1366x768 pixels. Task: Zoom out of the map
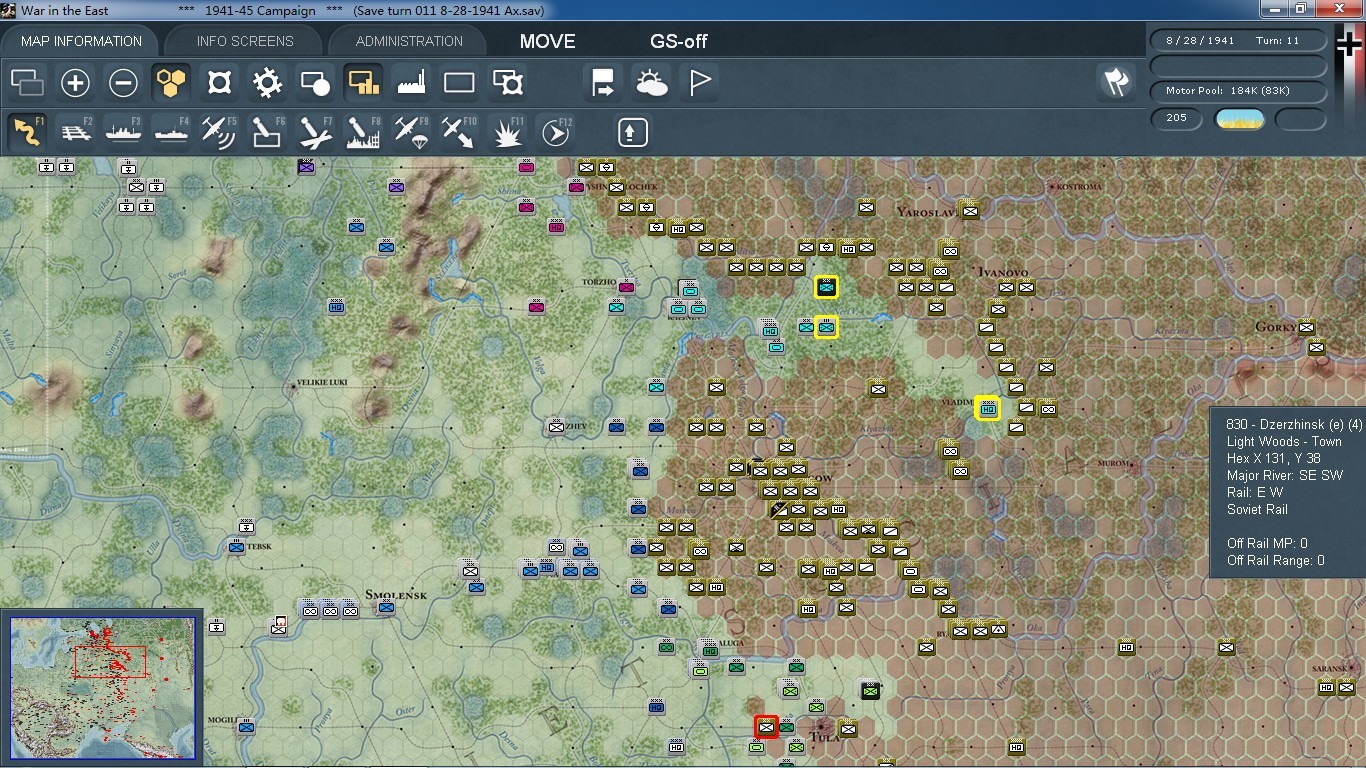point(124,82)
